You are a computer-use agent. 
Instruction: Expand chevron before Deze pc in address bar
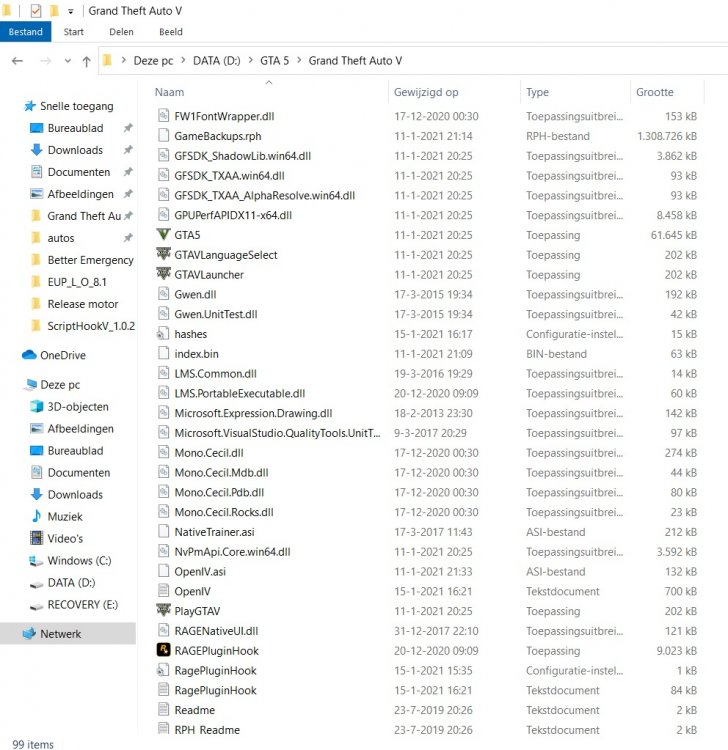click(124, 61)
